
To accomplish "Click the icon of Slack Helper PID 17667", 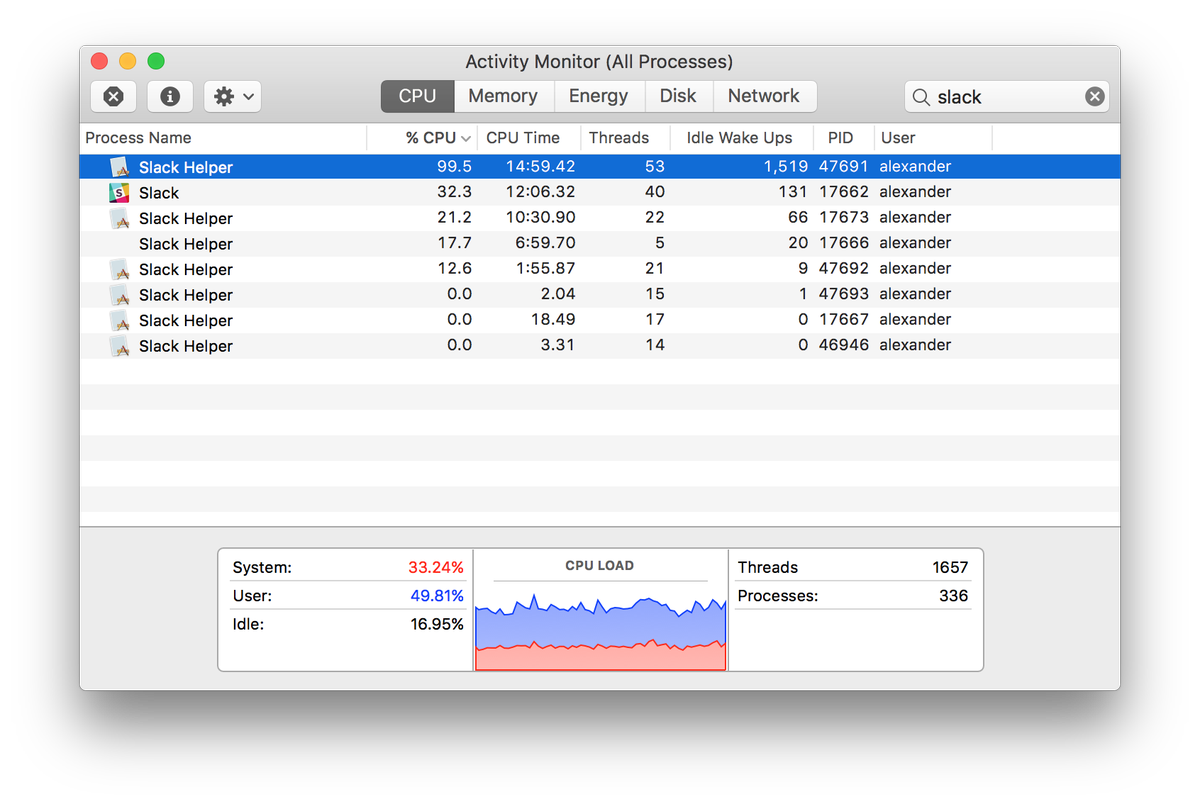I will (x=120, y=320).
